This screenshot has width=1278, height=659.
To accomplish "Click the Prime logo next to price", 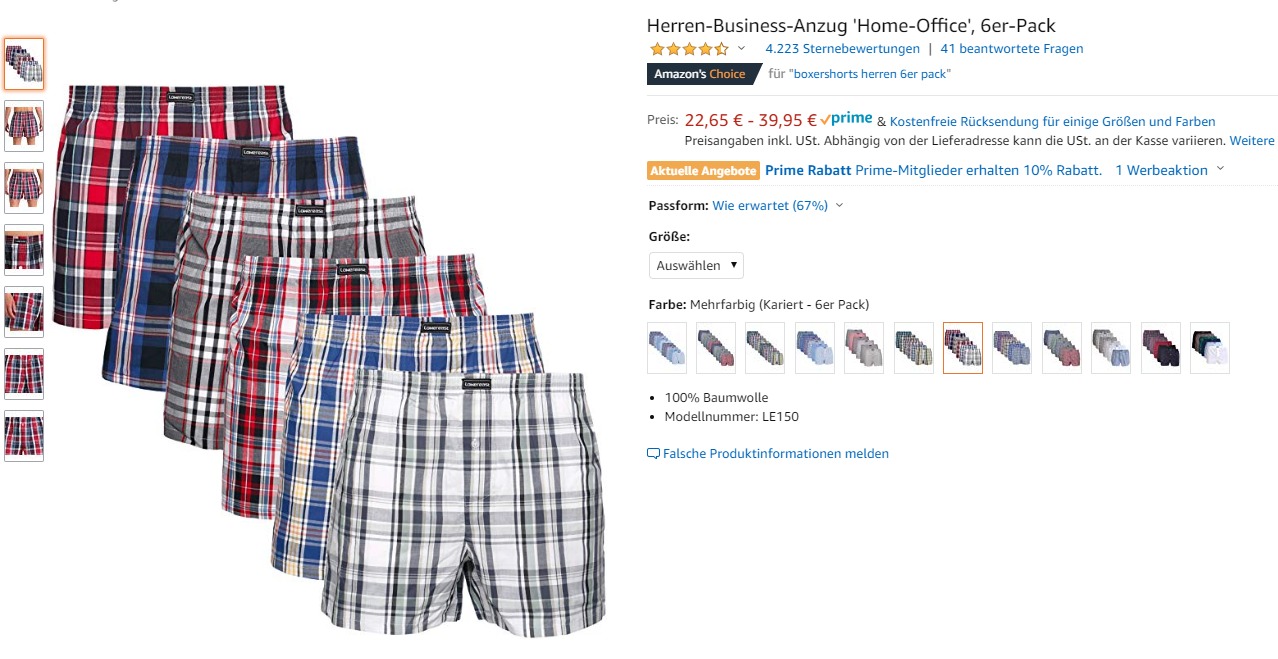I will (845, 119).
